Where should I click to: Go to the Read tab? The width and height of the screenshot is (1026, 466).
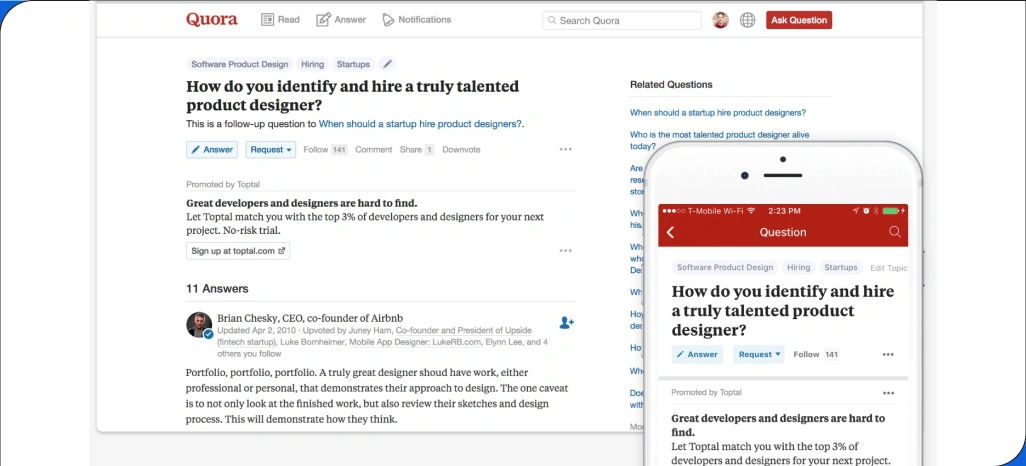click(x=280, y=20)
